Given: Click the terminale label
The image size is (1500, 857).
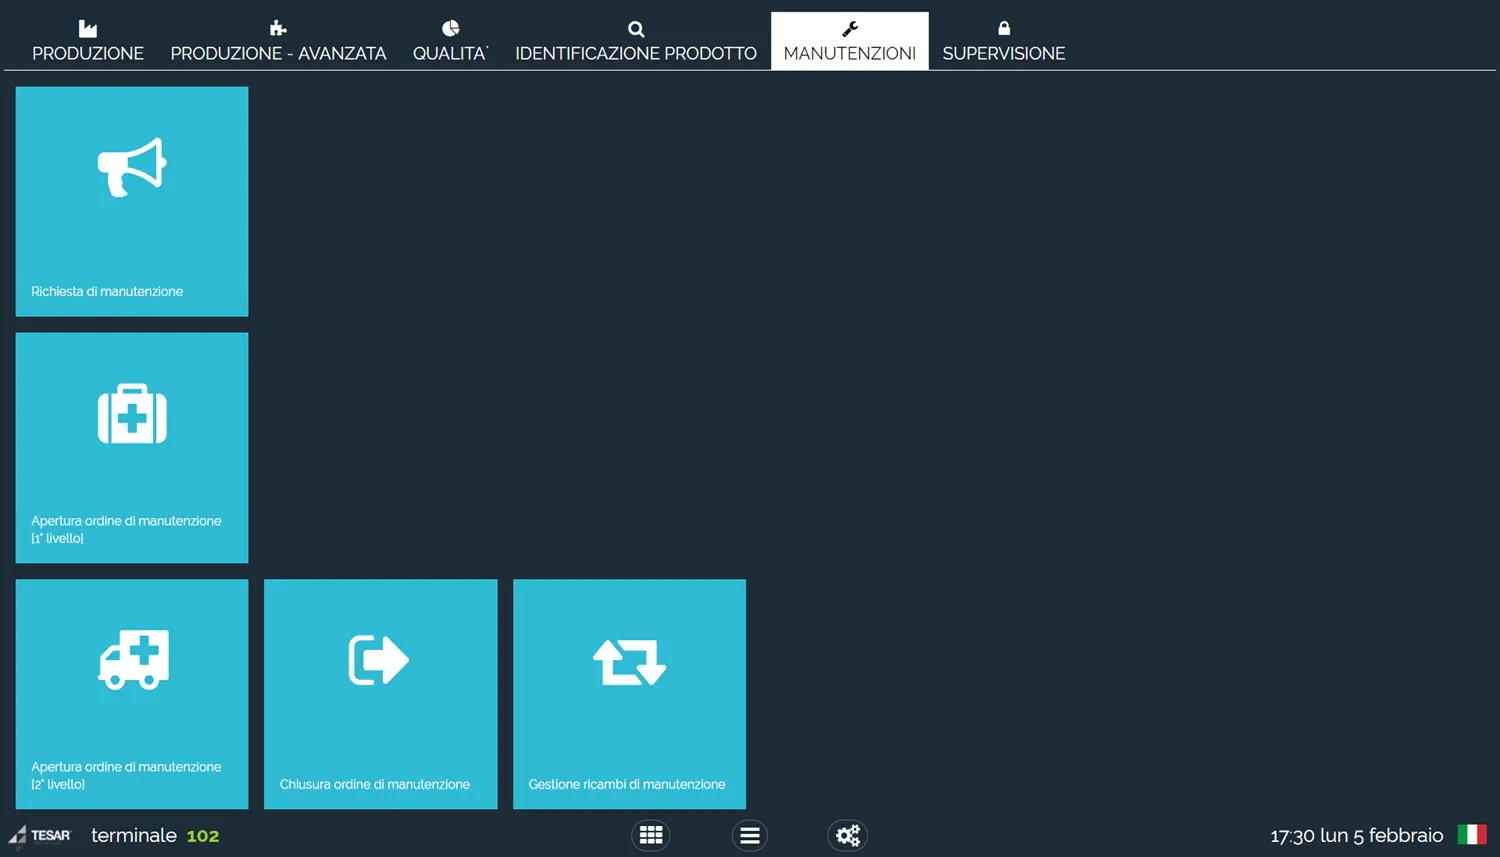Looking at the screenshot, I should (134, 835).
